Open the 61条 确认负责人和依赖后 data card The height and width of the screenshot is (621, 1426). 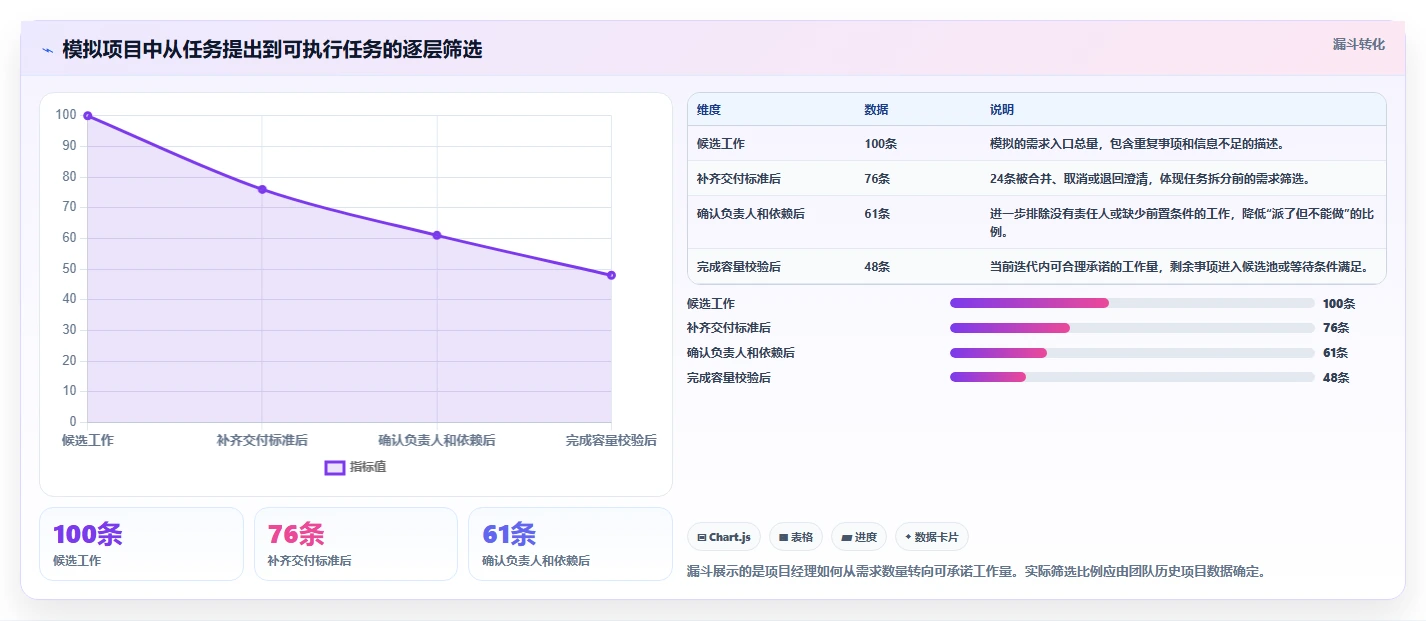[570, 544]
